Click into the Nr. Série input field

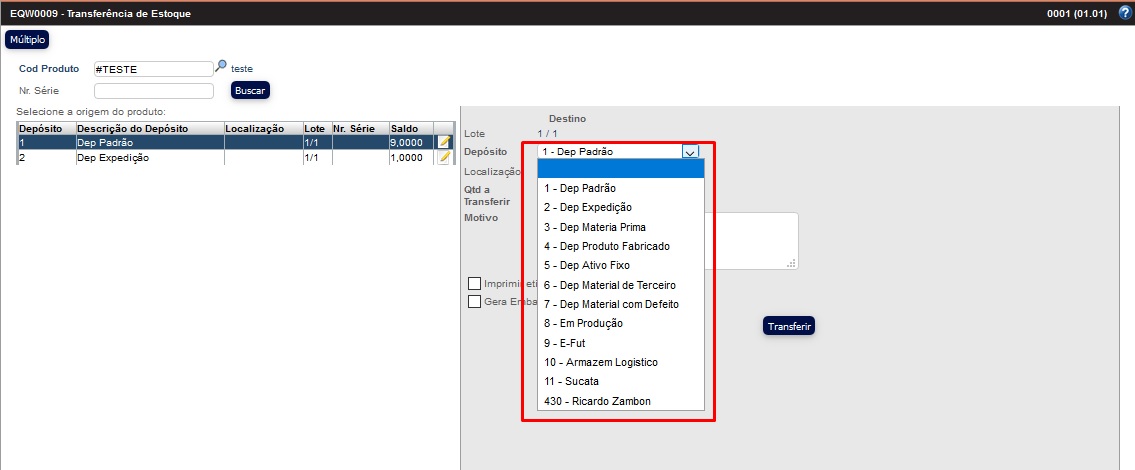click(x=153, y=91)
